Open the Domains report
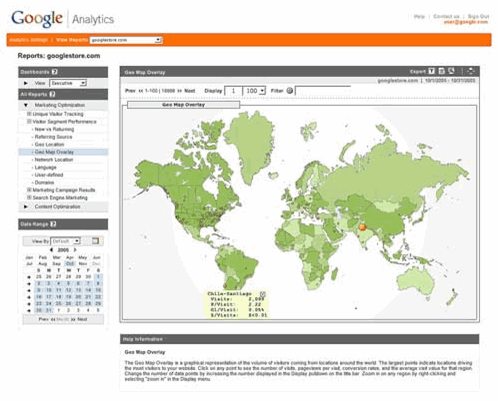 click(44, 182)
